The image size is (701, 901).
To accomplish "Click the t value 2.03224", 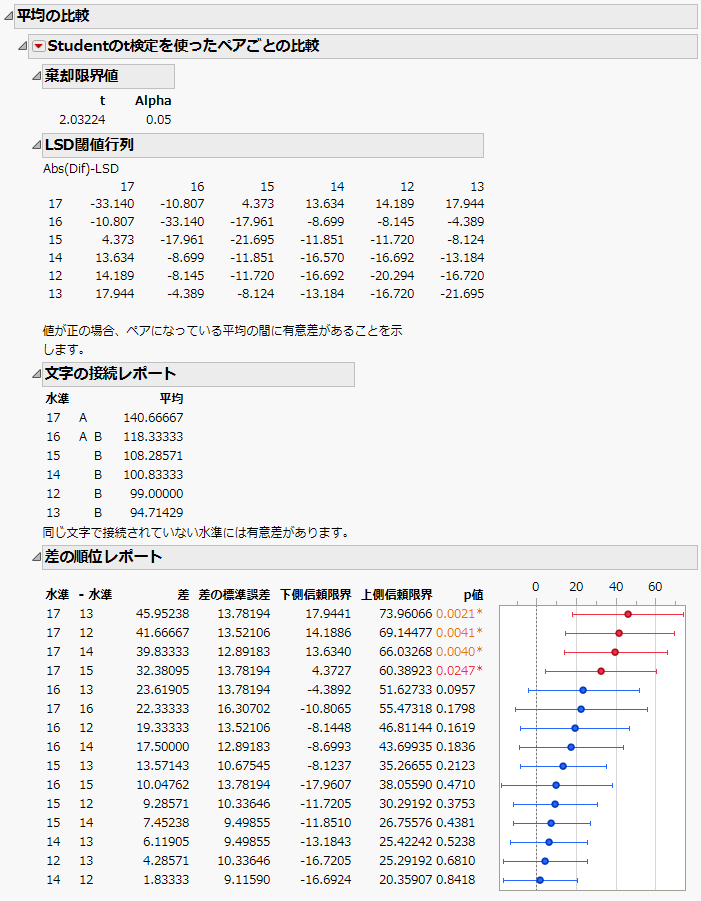I will 82,120.
